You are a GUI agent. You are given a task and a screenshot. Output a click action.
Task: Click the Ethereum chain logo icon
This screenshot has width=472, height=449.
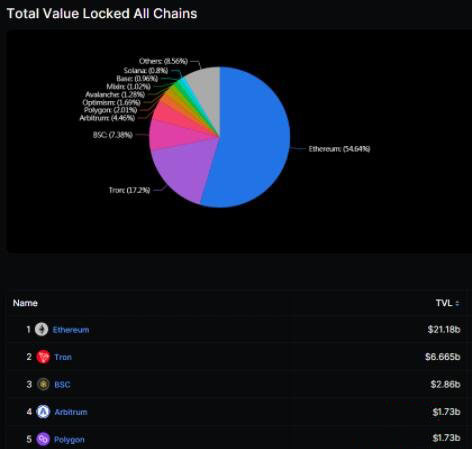pyautogui.click(x=42, y=329)
